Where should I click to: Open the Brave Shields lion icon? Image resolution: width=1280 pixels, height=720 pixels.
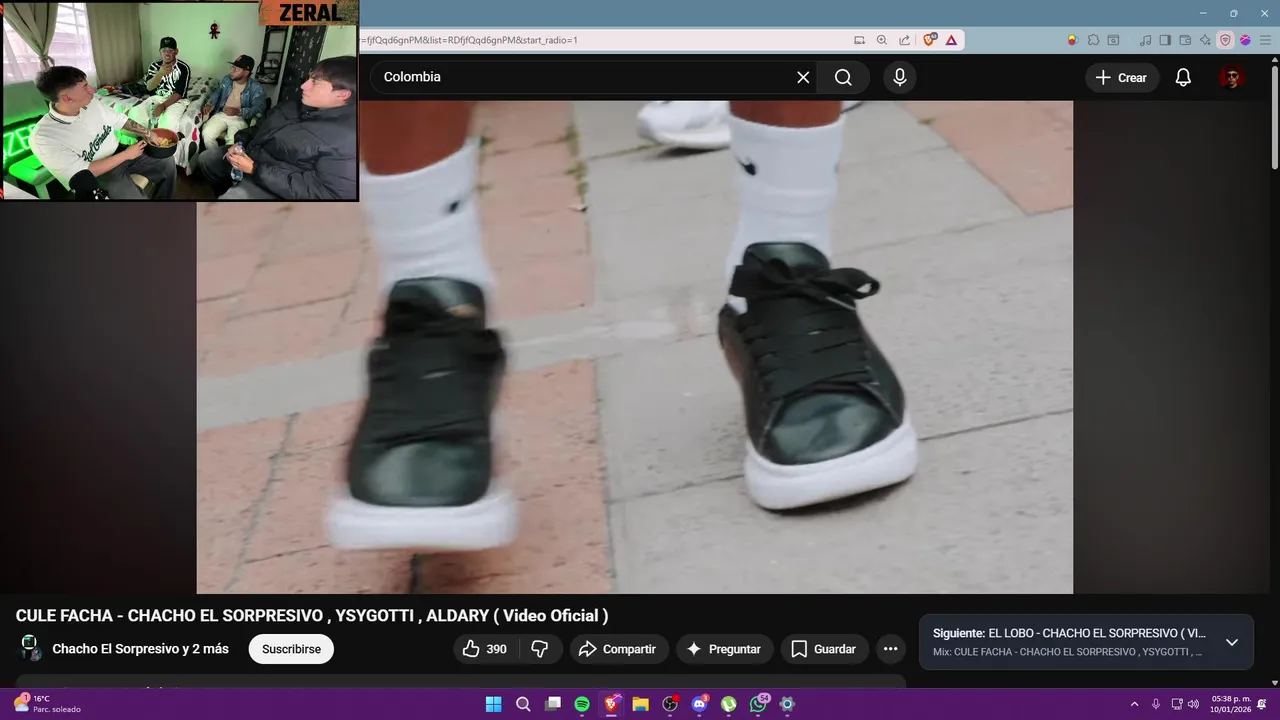point(930,40)
